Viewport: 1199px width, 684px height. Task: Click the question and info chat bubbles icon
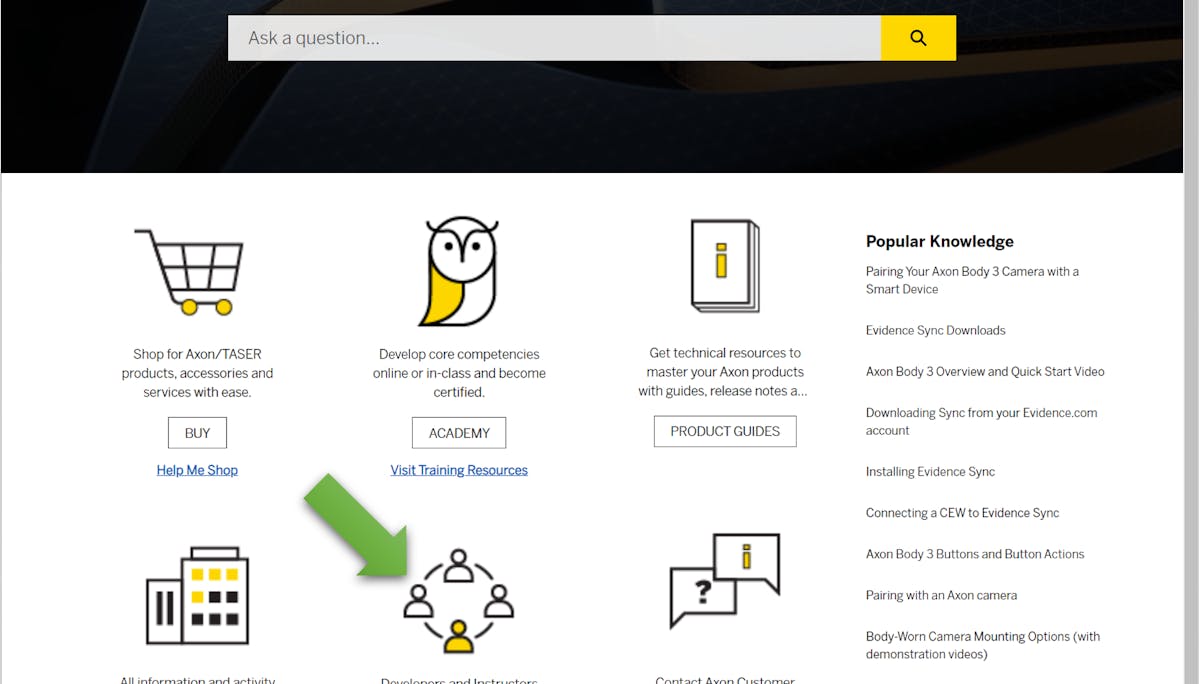click(725, 581)
